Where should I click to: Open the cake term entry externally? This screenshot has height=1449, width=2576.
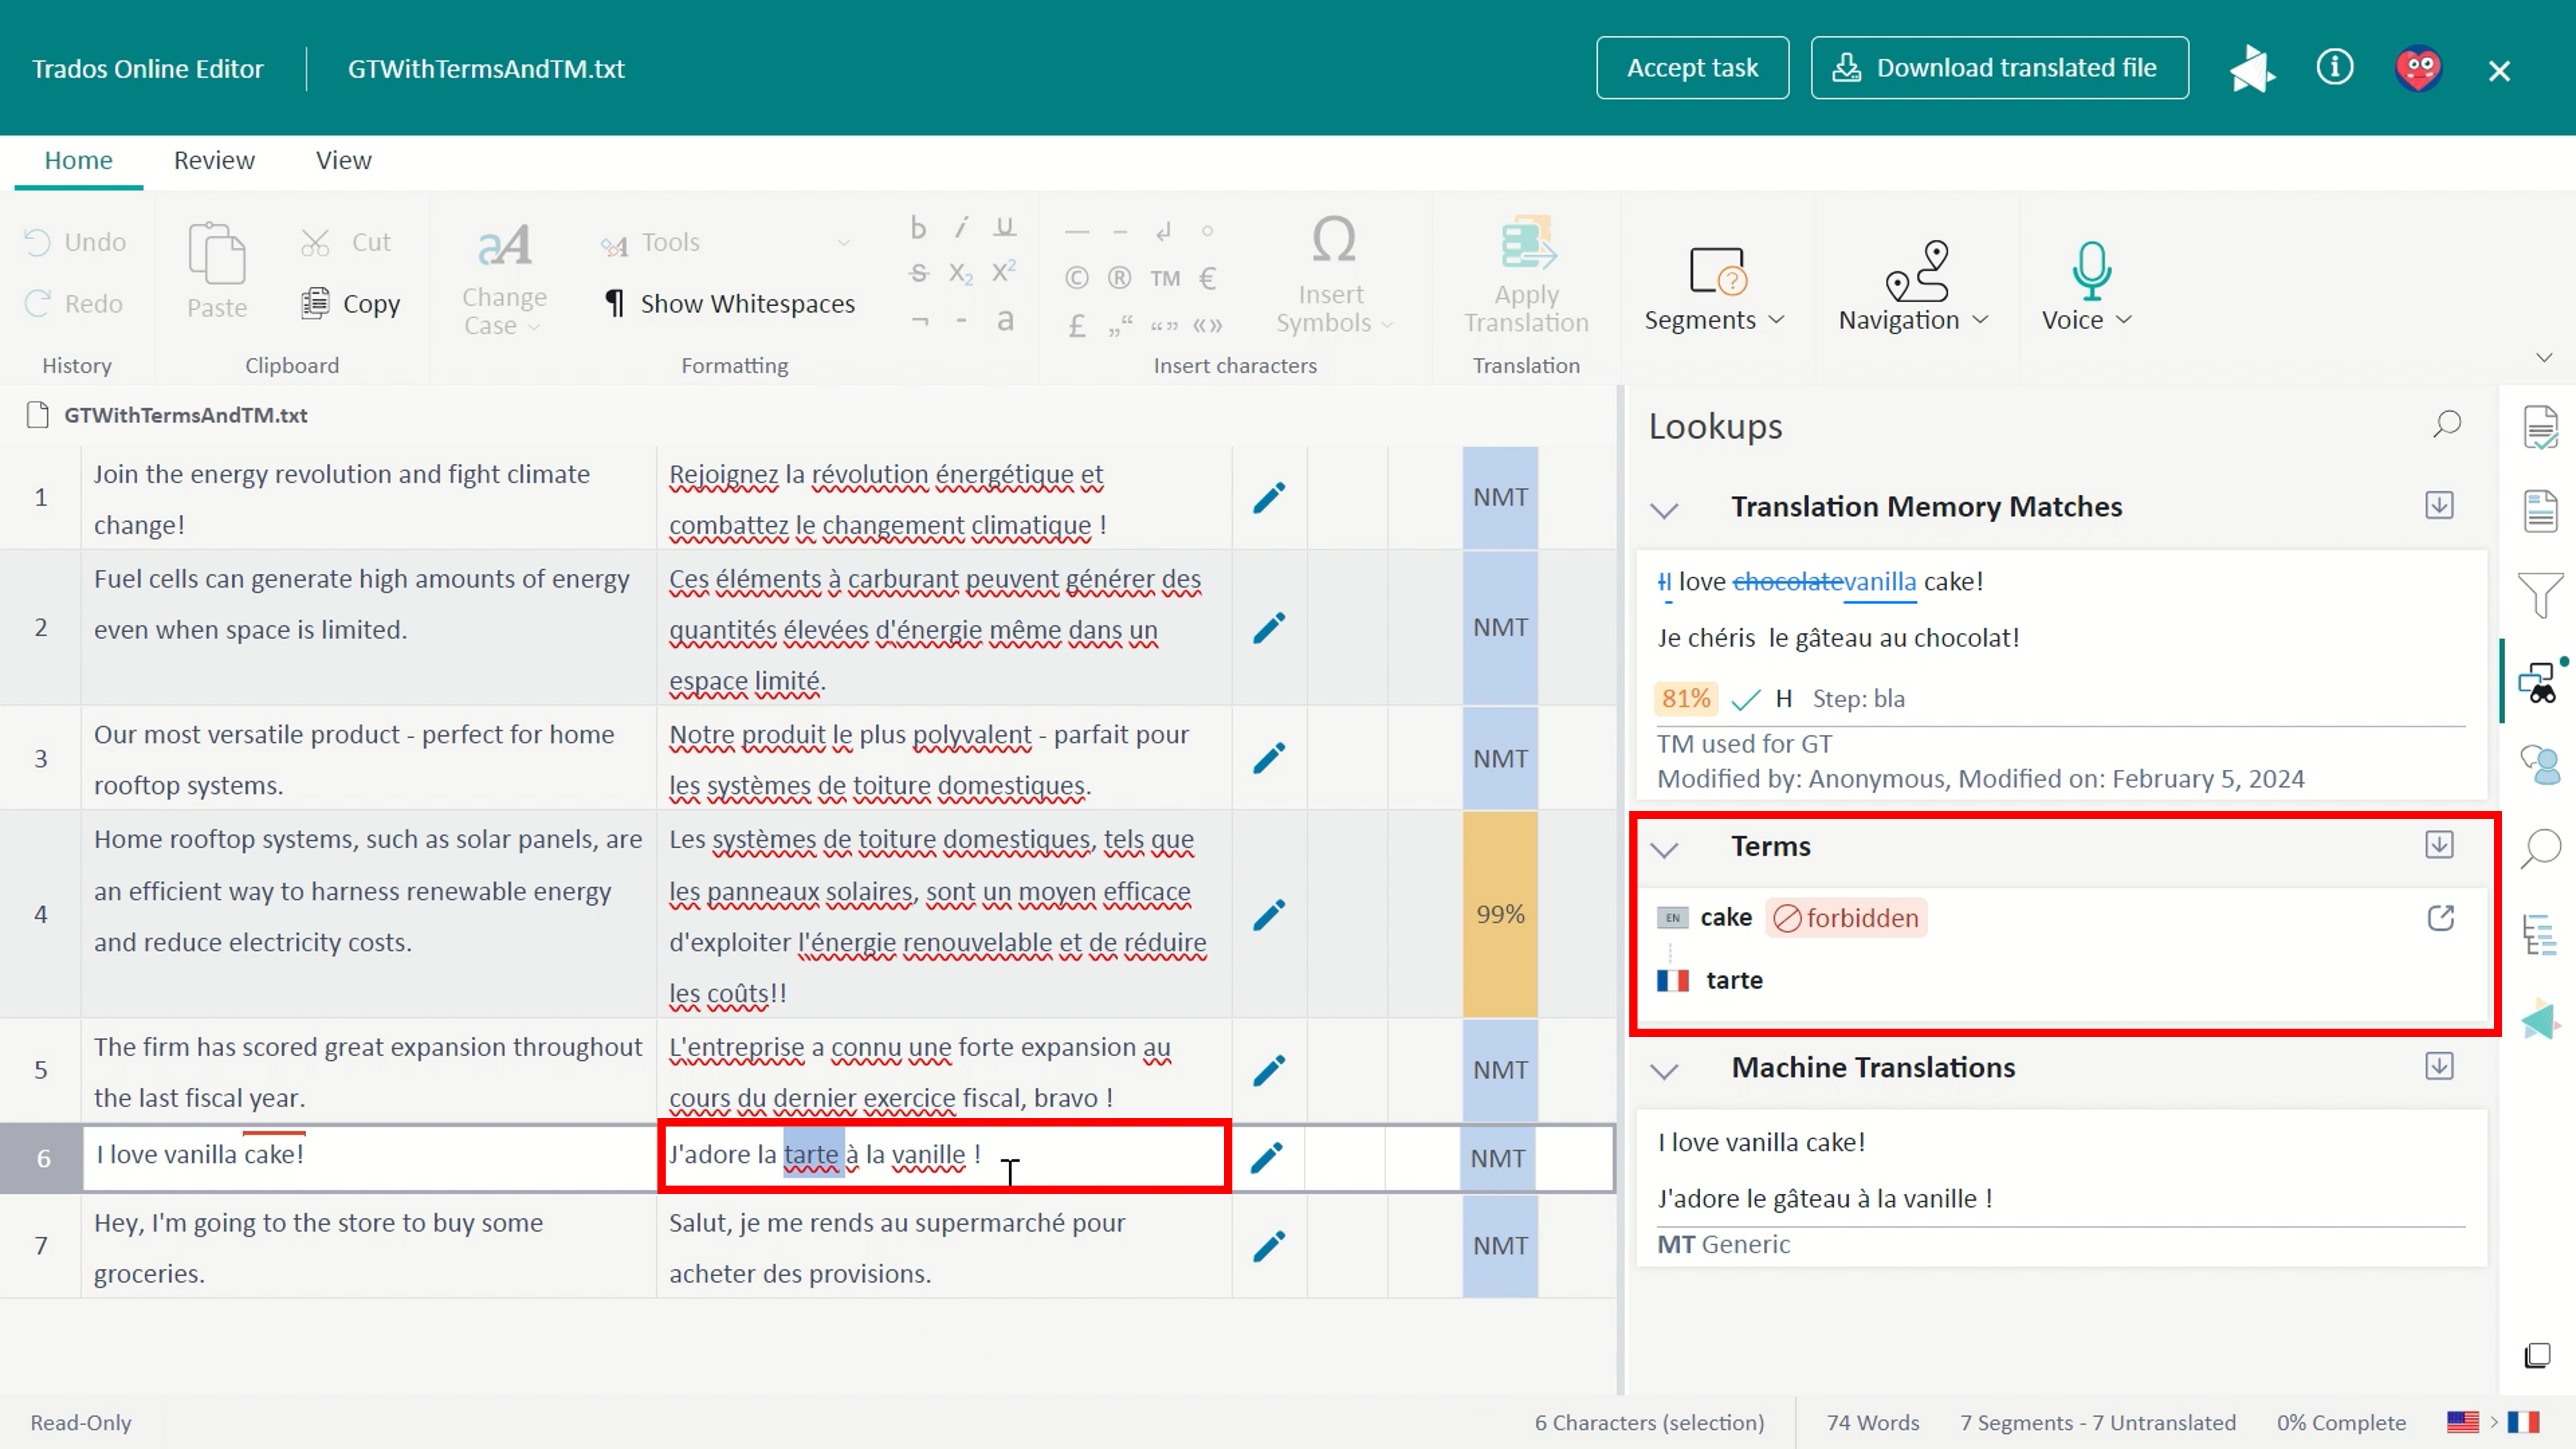click(x=2440, y=918)
